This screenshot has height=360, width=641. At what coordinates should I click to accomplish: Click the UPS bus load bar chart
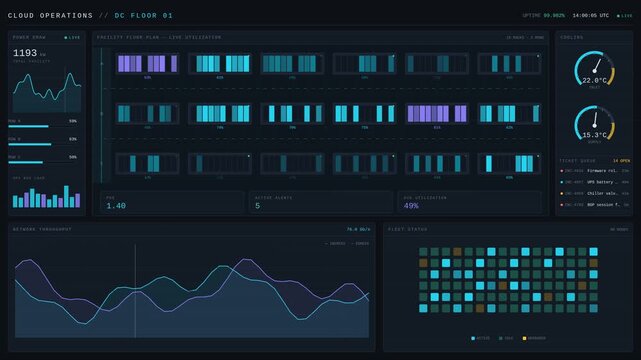[x=47, y=197]
